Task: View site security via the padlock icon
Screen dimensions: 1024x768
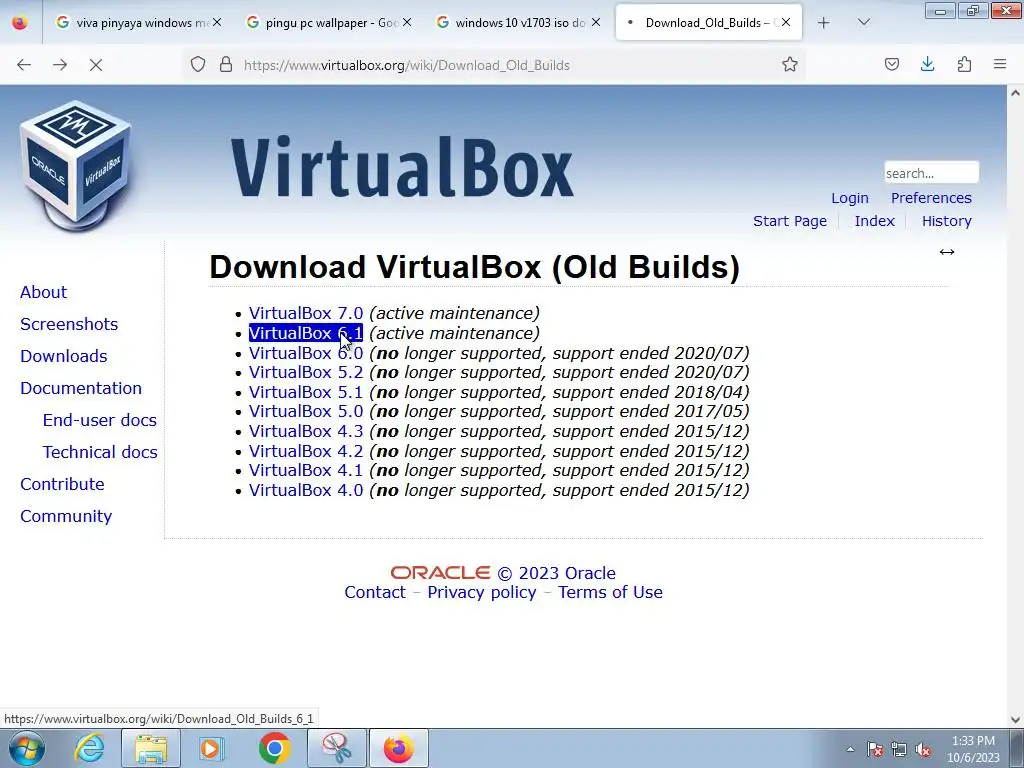Action: tap(226, 65)
